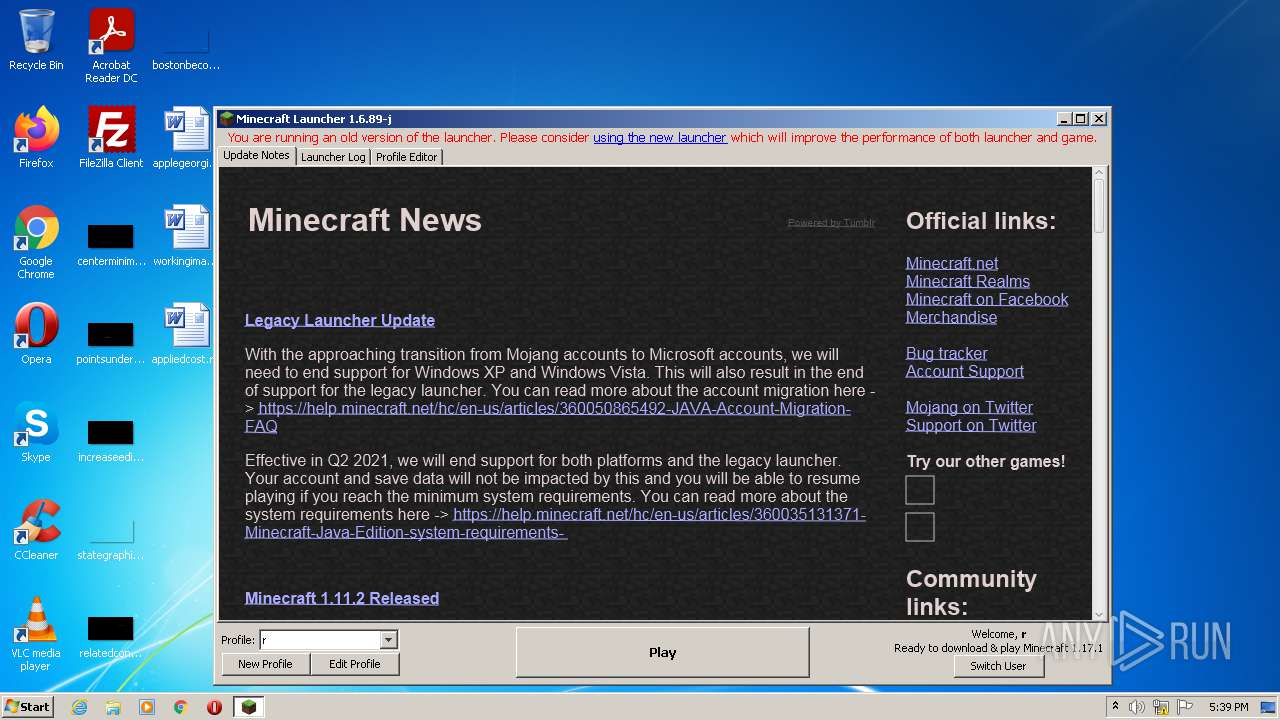Switch to the Launcher Log tab
This screenshot has height=720, width=1280.
pos(333,157)
